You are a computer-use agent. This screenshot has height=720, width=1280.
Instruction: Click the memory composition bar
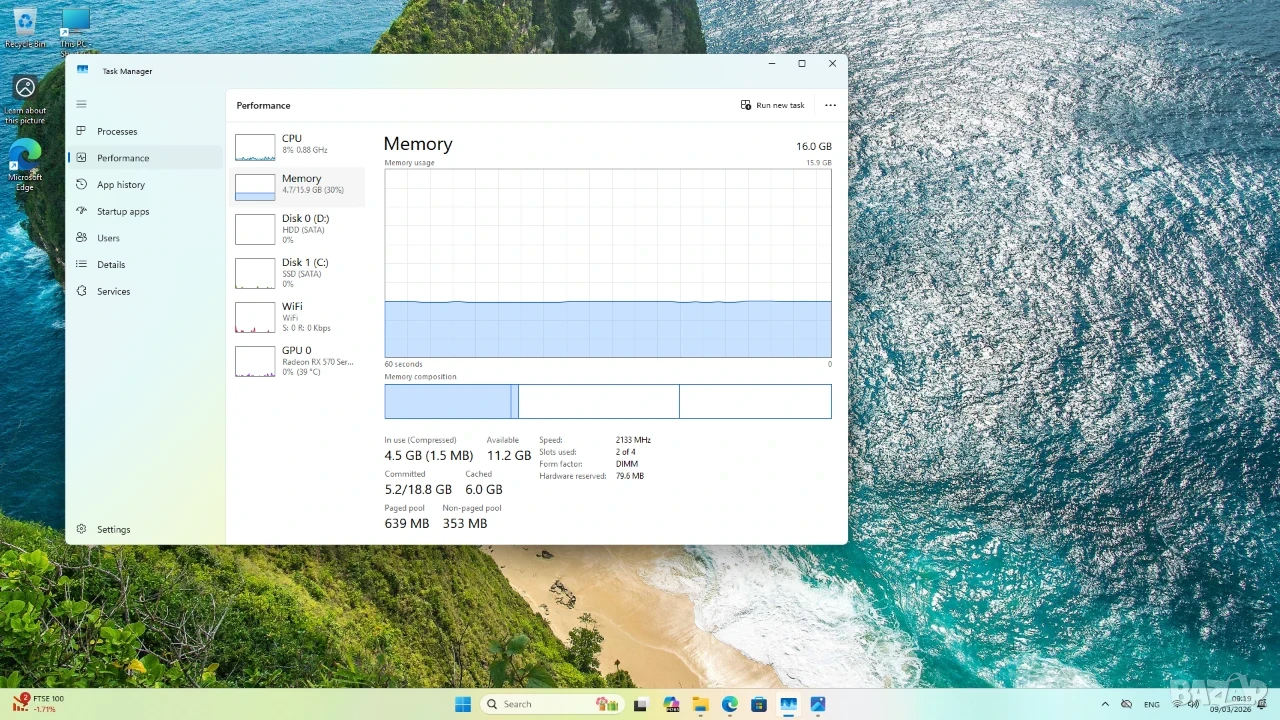pyautogui.click(x=608, y=401)
